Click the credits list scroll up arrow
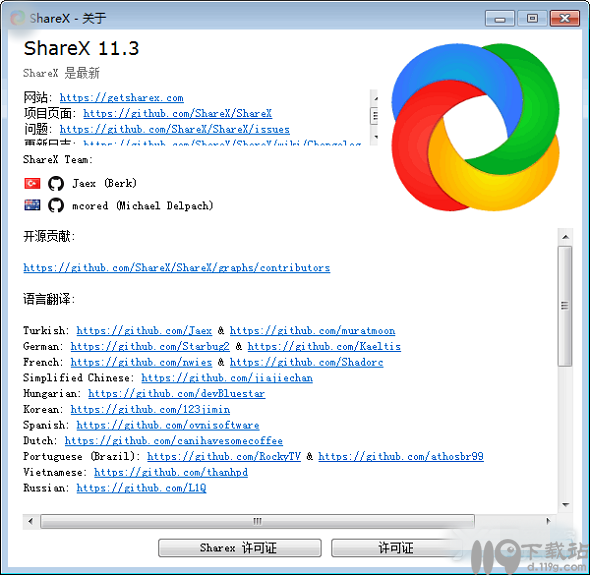 click(565, 237)
